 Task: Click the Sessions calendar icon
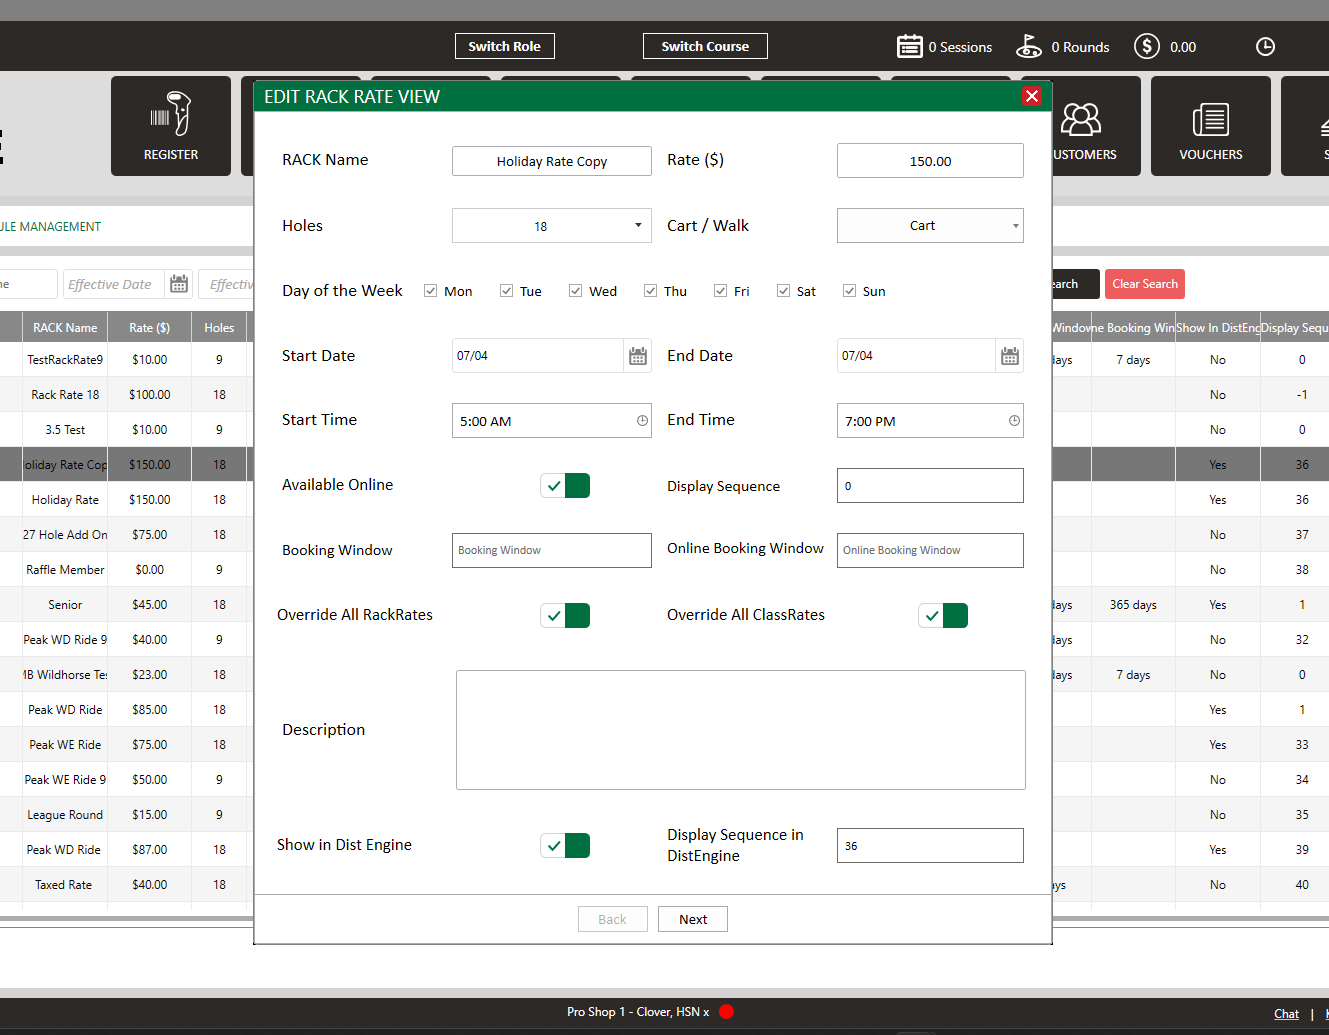coord(909,47)
